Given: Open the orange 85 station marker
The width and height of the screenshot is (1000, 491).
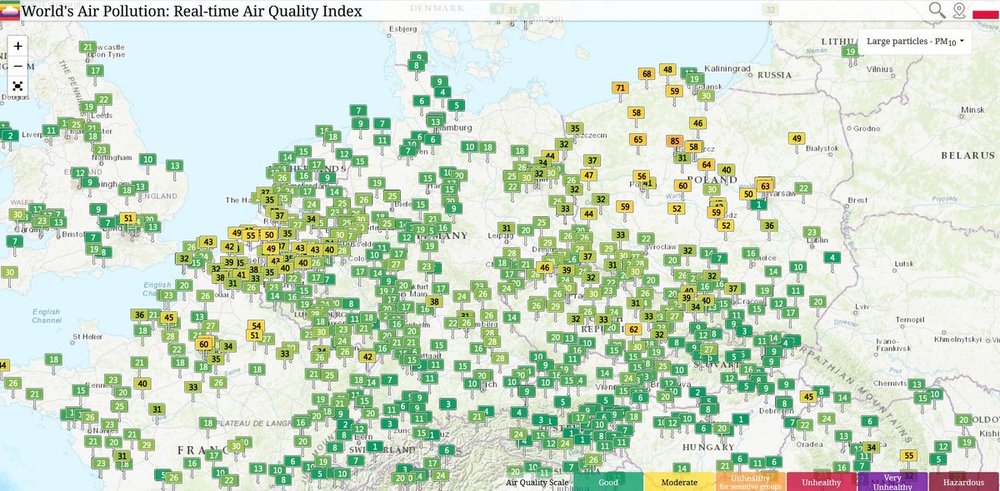Looking at the screenshot, I should 676,141.
